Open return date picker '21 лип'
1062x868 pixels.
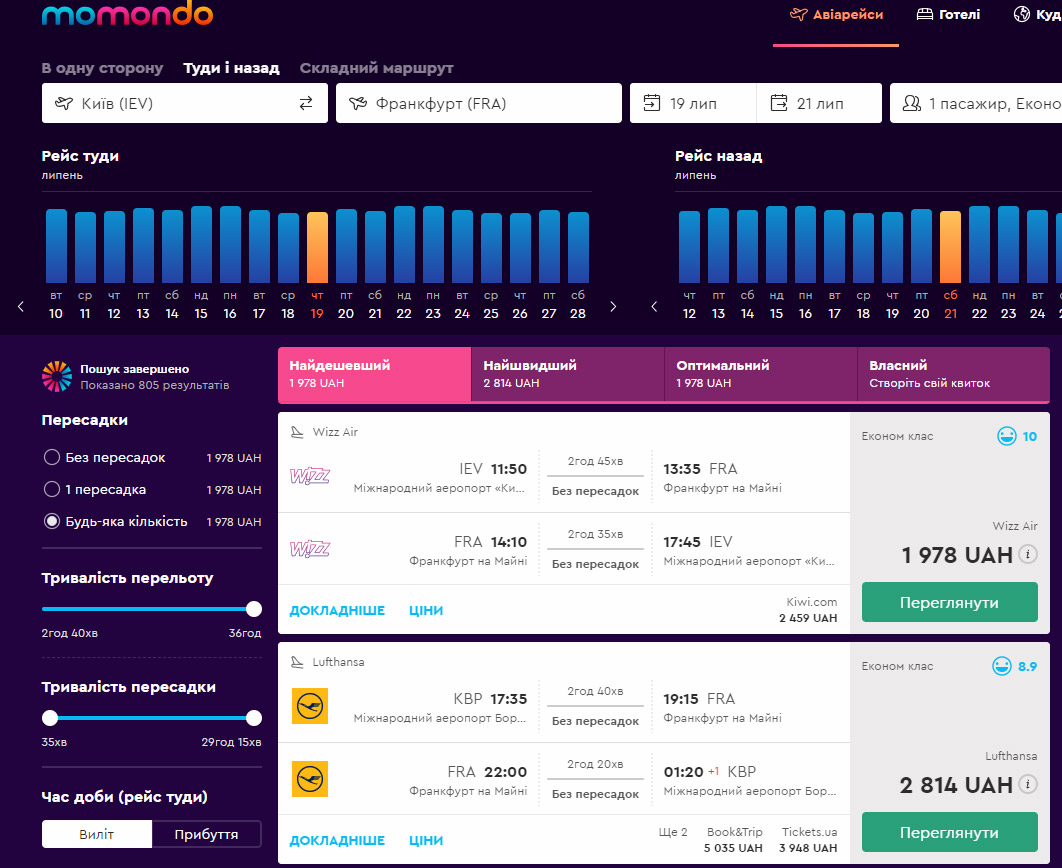(x=819, y=103)
